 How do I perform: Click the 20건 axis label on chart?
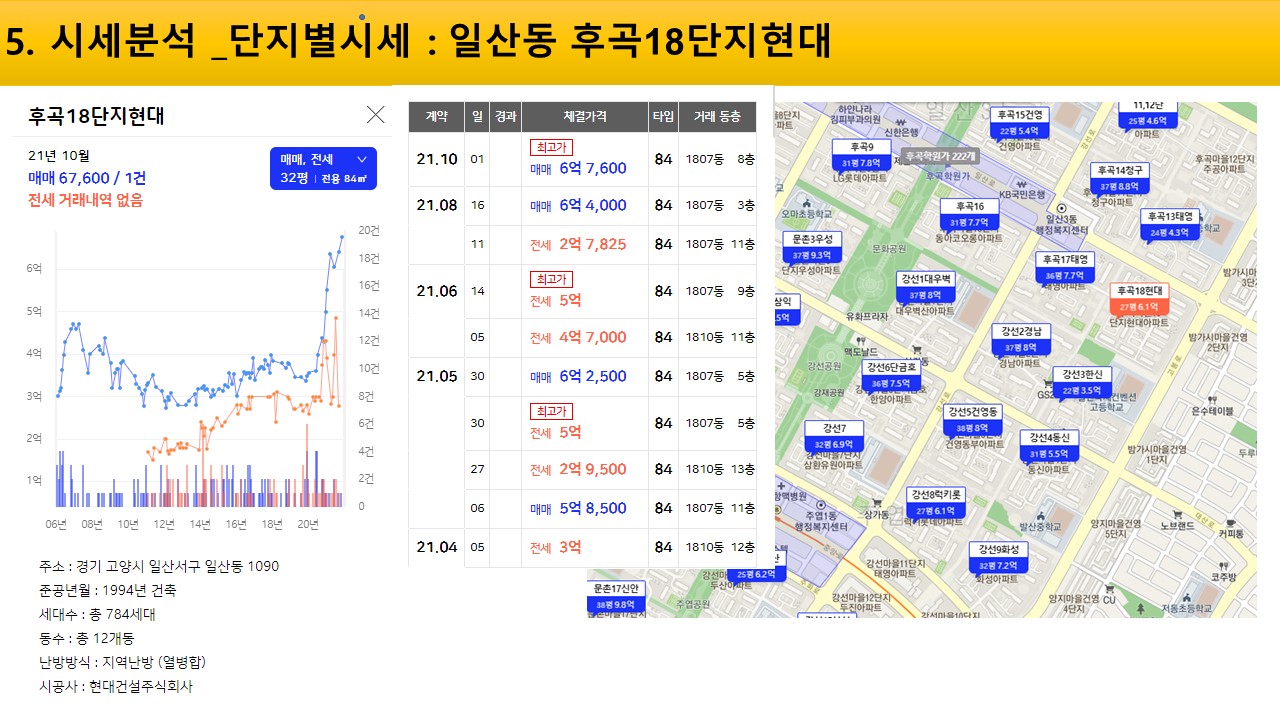[368, 230]
